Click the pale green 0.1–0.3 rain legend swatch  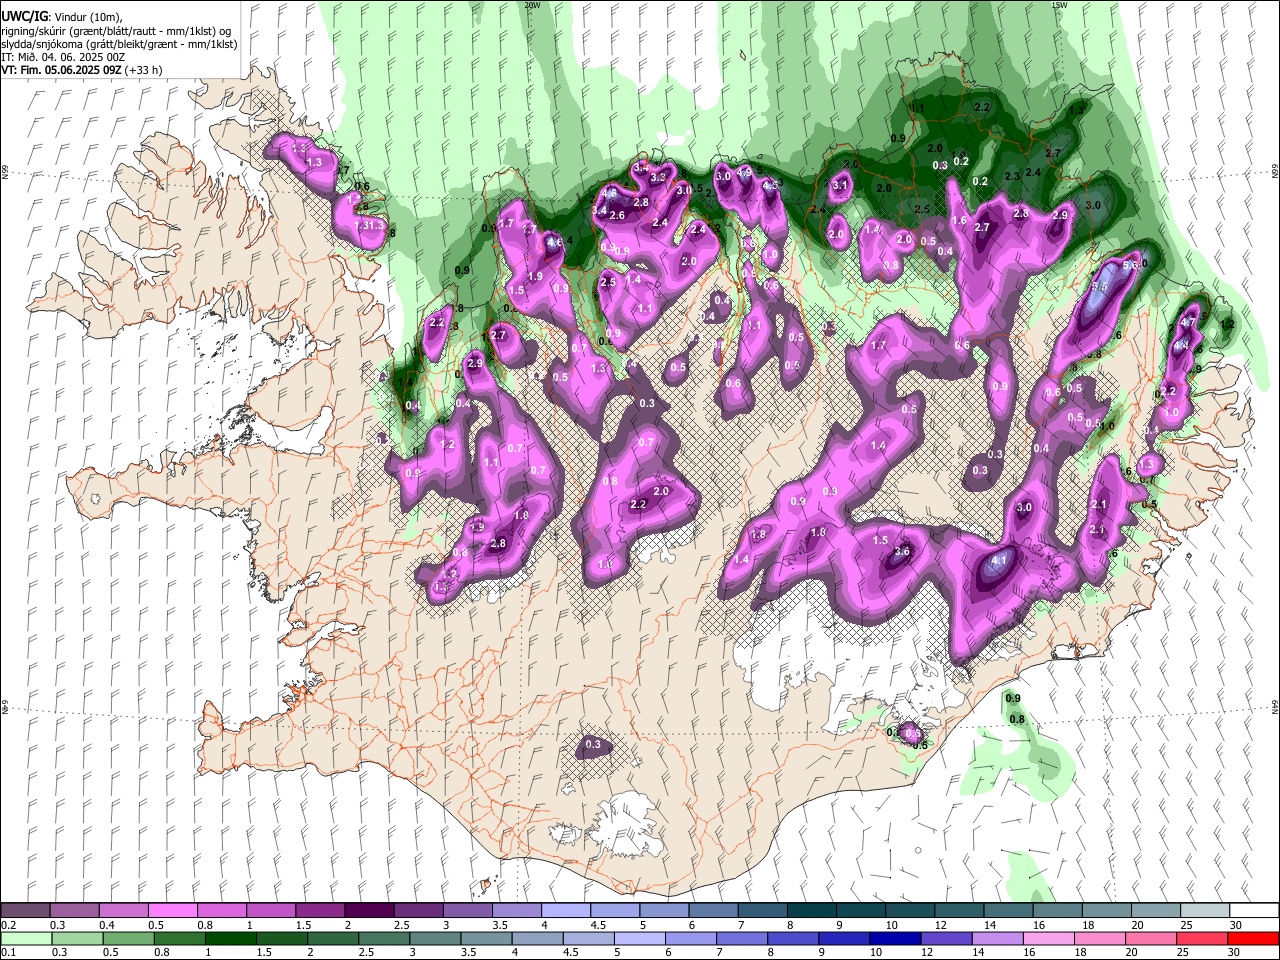[26, 939]
